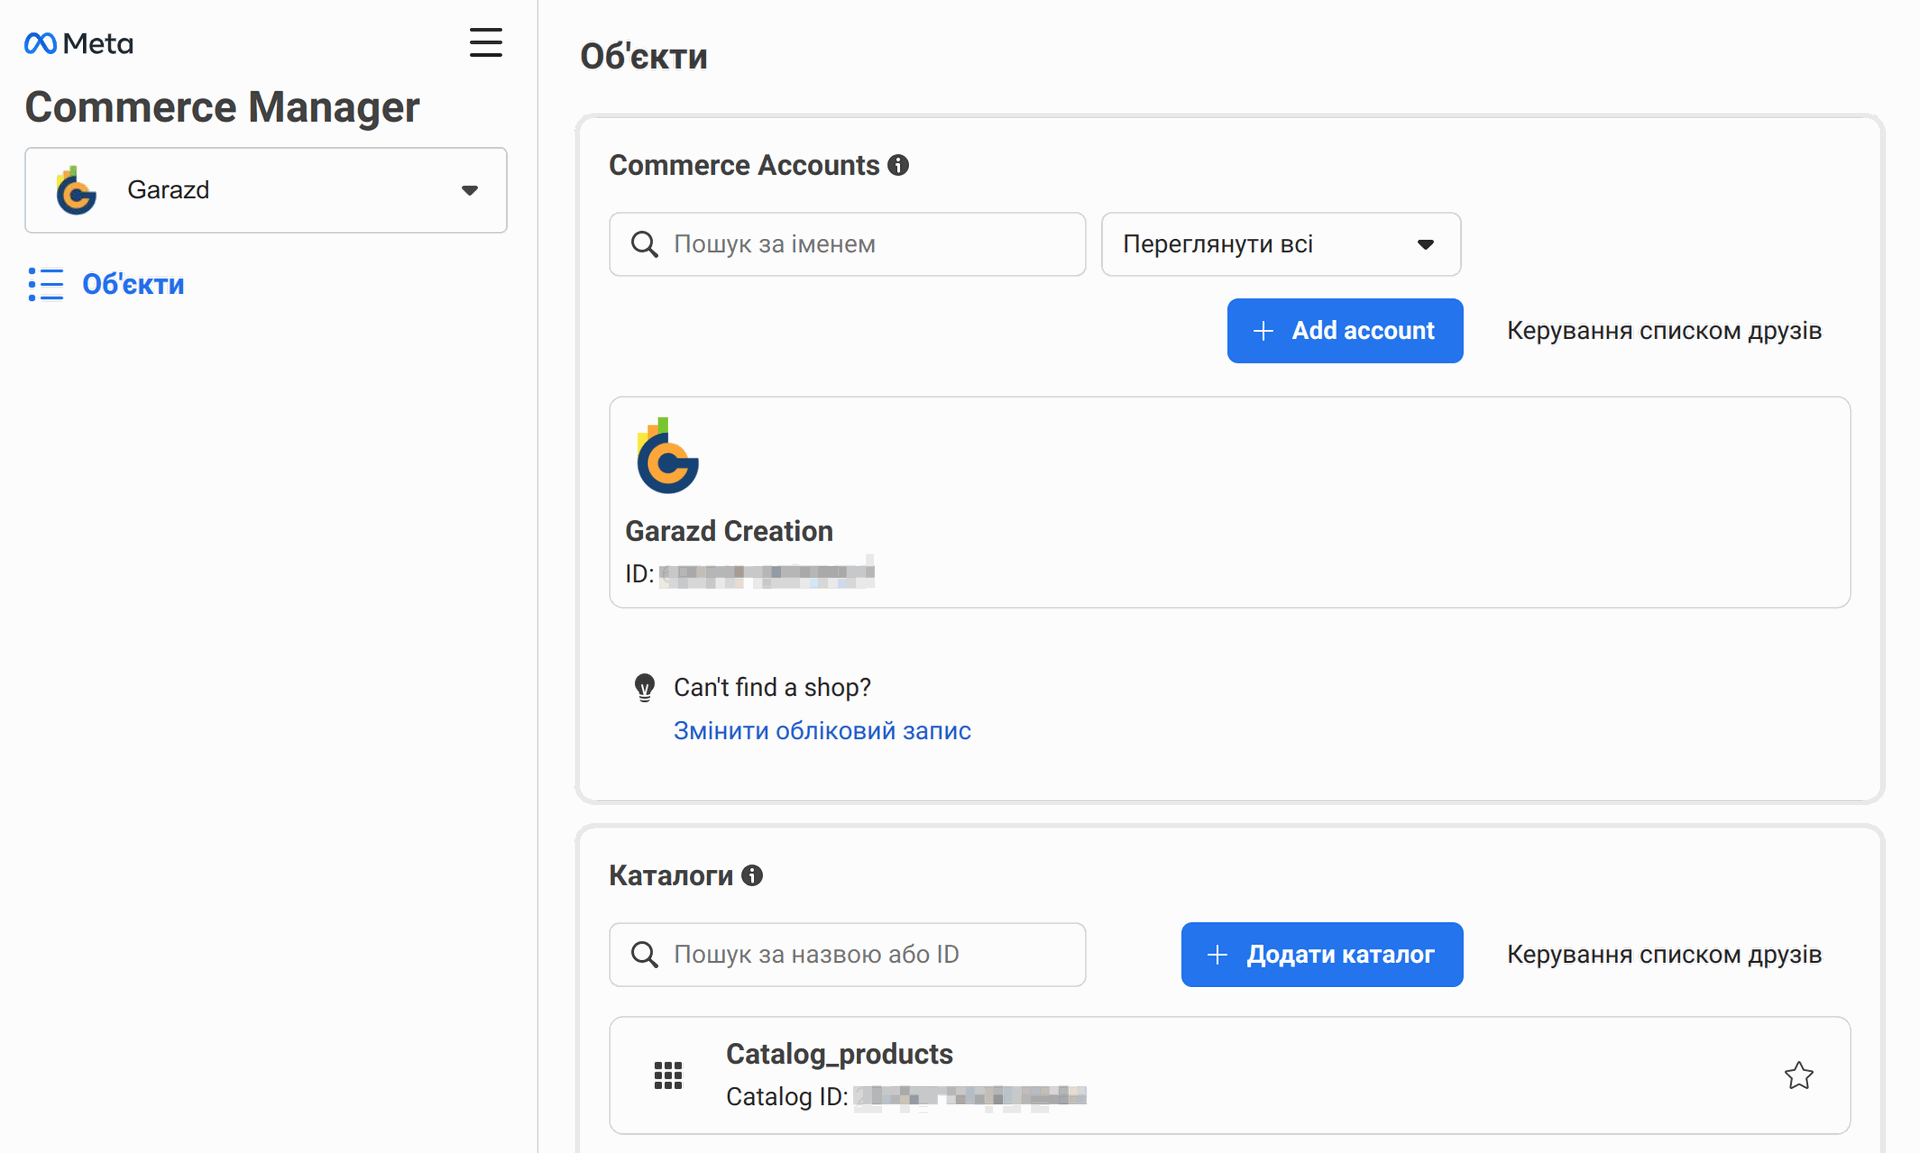The image size is (1920, 1153).
Task: Click the lightbulb tip icon
Action: click(x=645, y=688)
